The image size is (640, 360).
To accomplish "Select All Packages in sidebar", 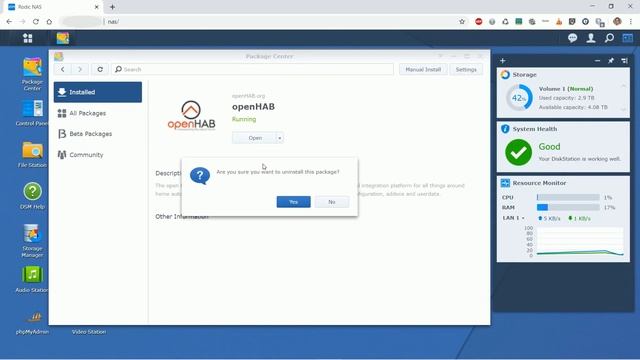I will click(98, 113).
